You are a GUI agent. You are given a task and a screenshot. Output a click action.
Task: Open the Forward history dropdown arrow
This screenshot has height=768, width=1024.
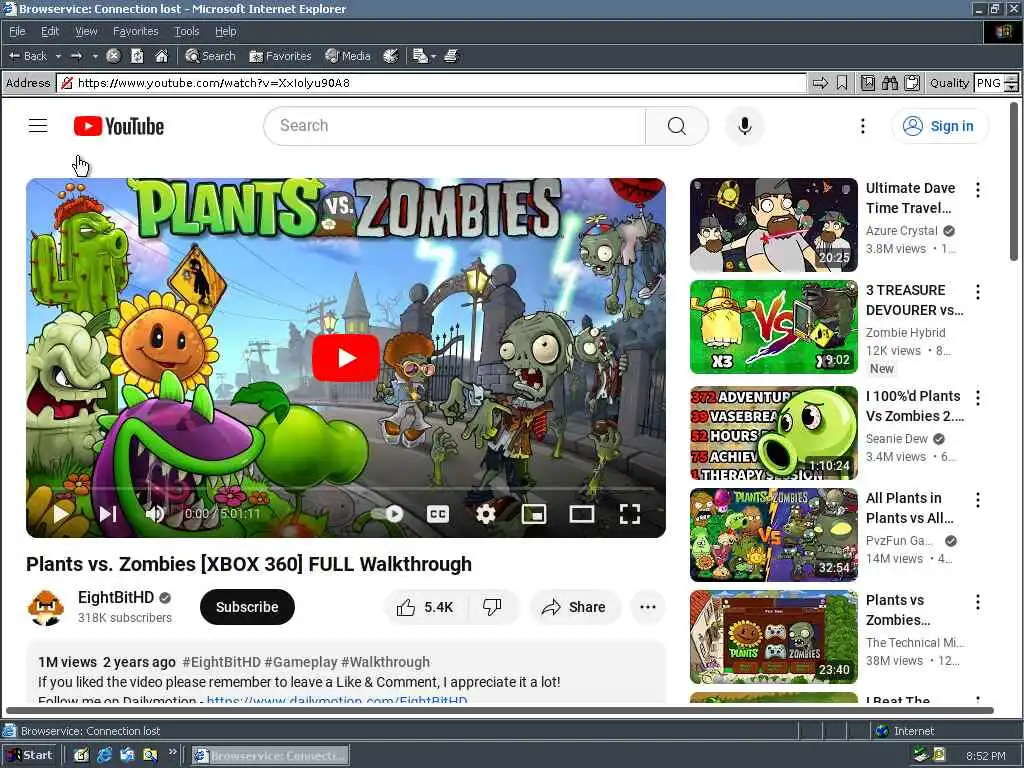pyautogui.click(x=95, y=56)
